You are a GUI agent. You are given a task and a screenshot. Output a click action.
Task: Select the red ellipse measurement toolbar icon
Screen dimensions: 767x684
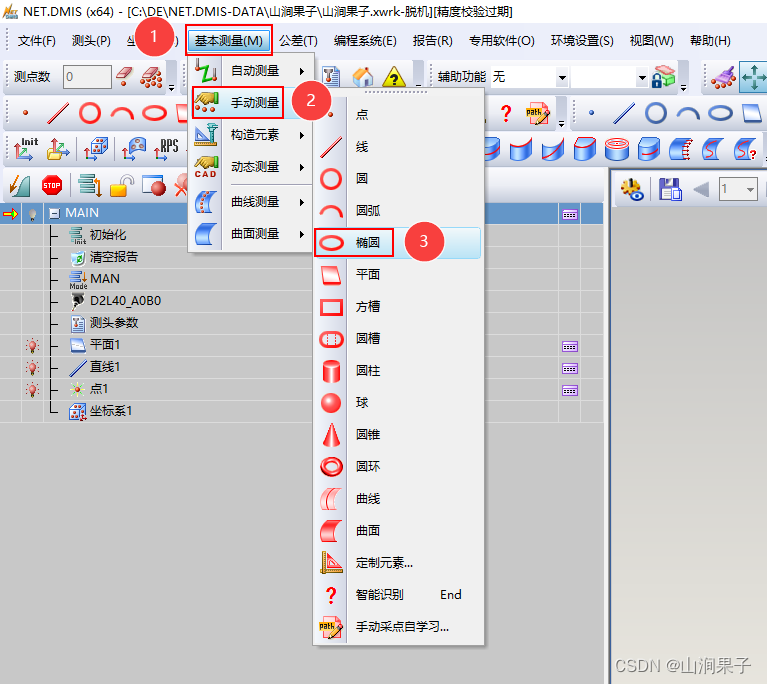coord(155,113)
